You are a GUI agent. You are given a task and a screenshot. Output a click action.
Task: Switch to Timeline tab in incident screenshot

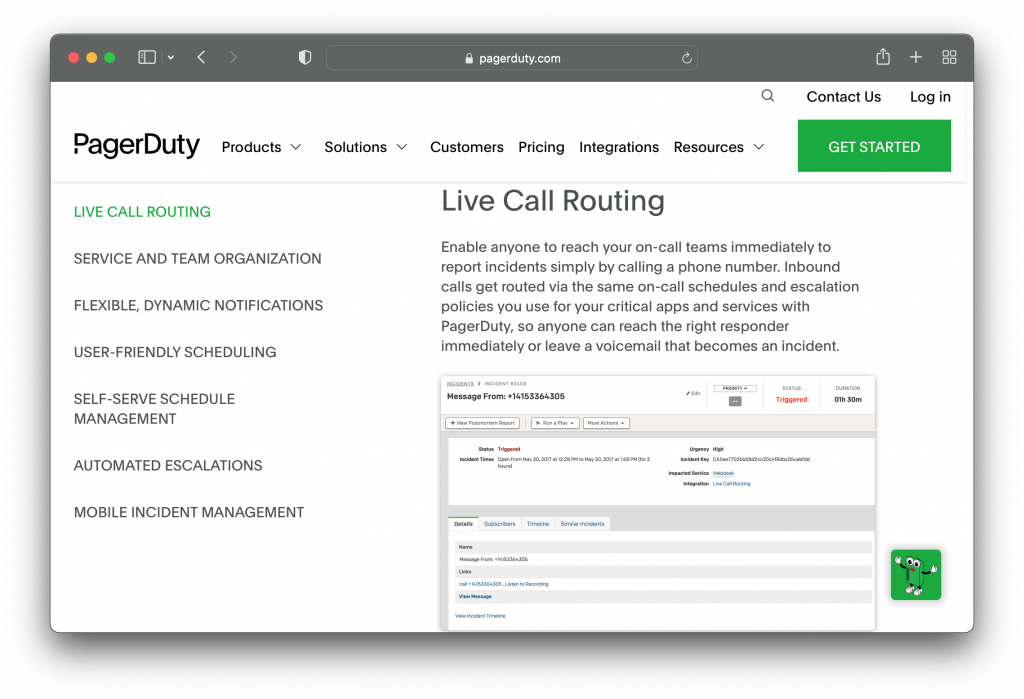pyautogui.click(x=538, y=524)
